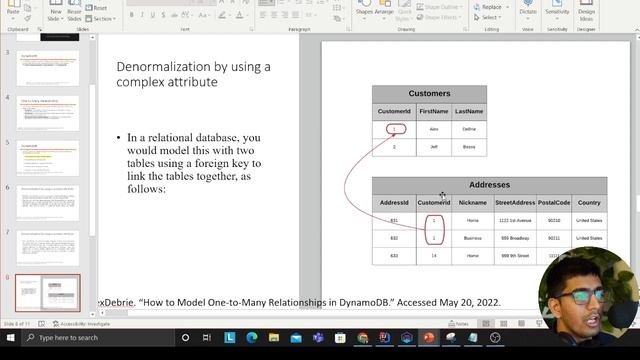Open the Shape Effects dropdown

pos(440,18)
